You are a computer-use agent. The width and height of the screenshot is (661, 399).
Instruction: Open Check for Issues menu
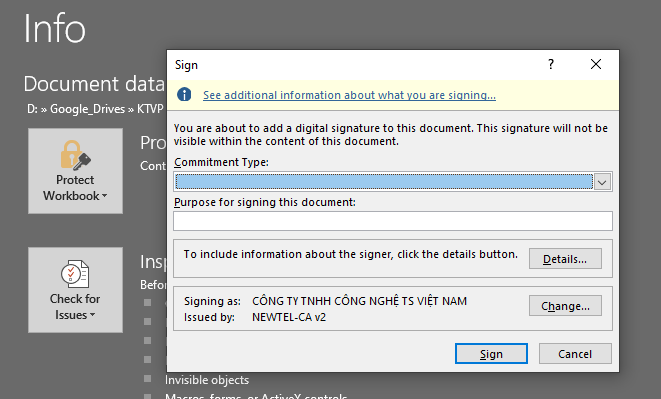(75, 290)
